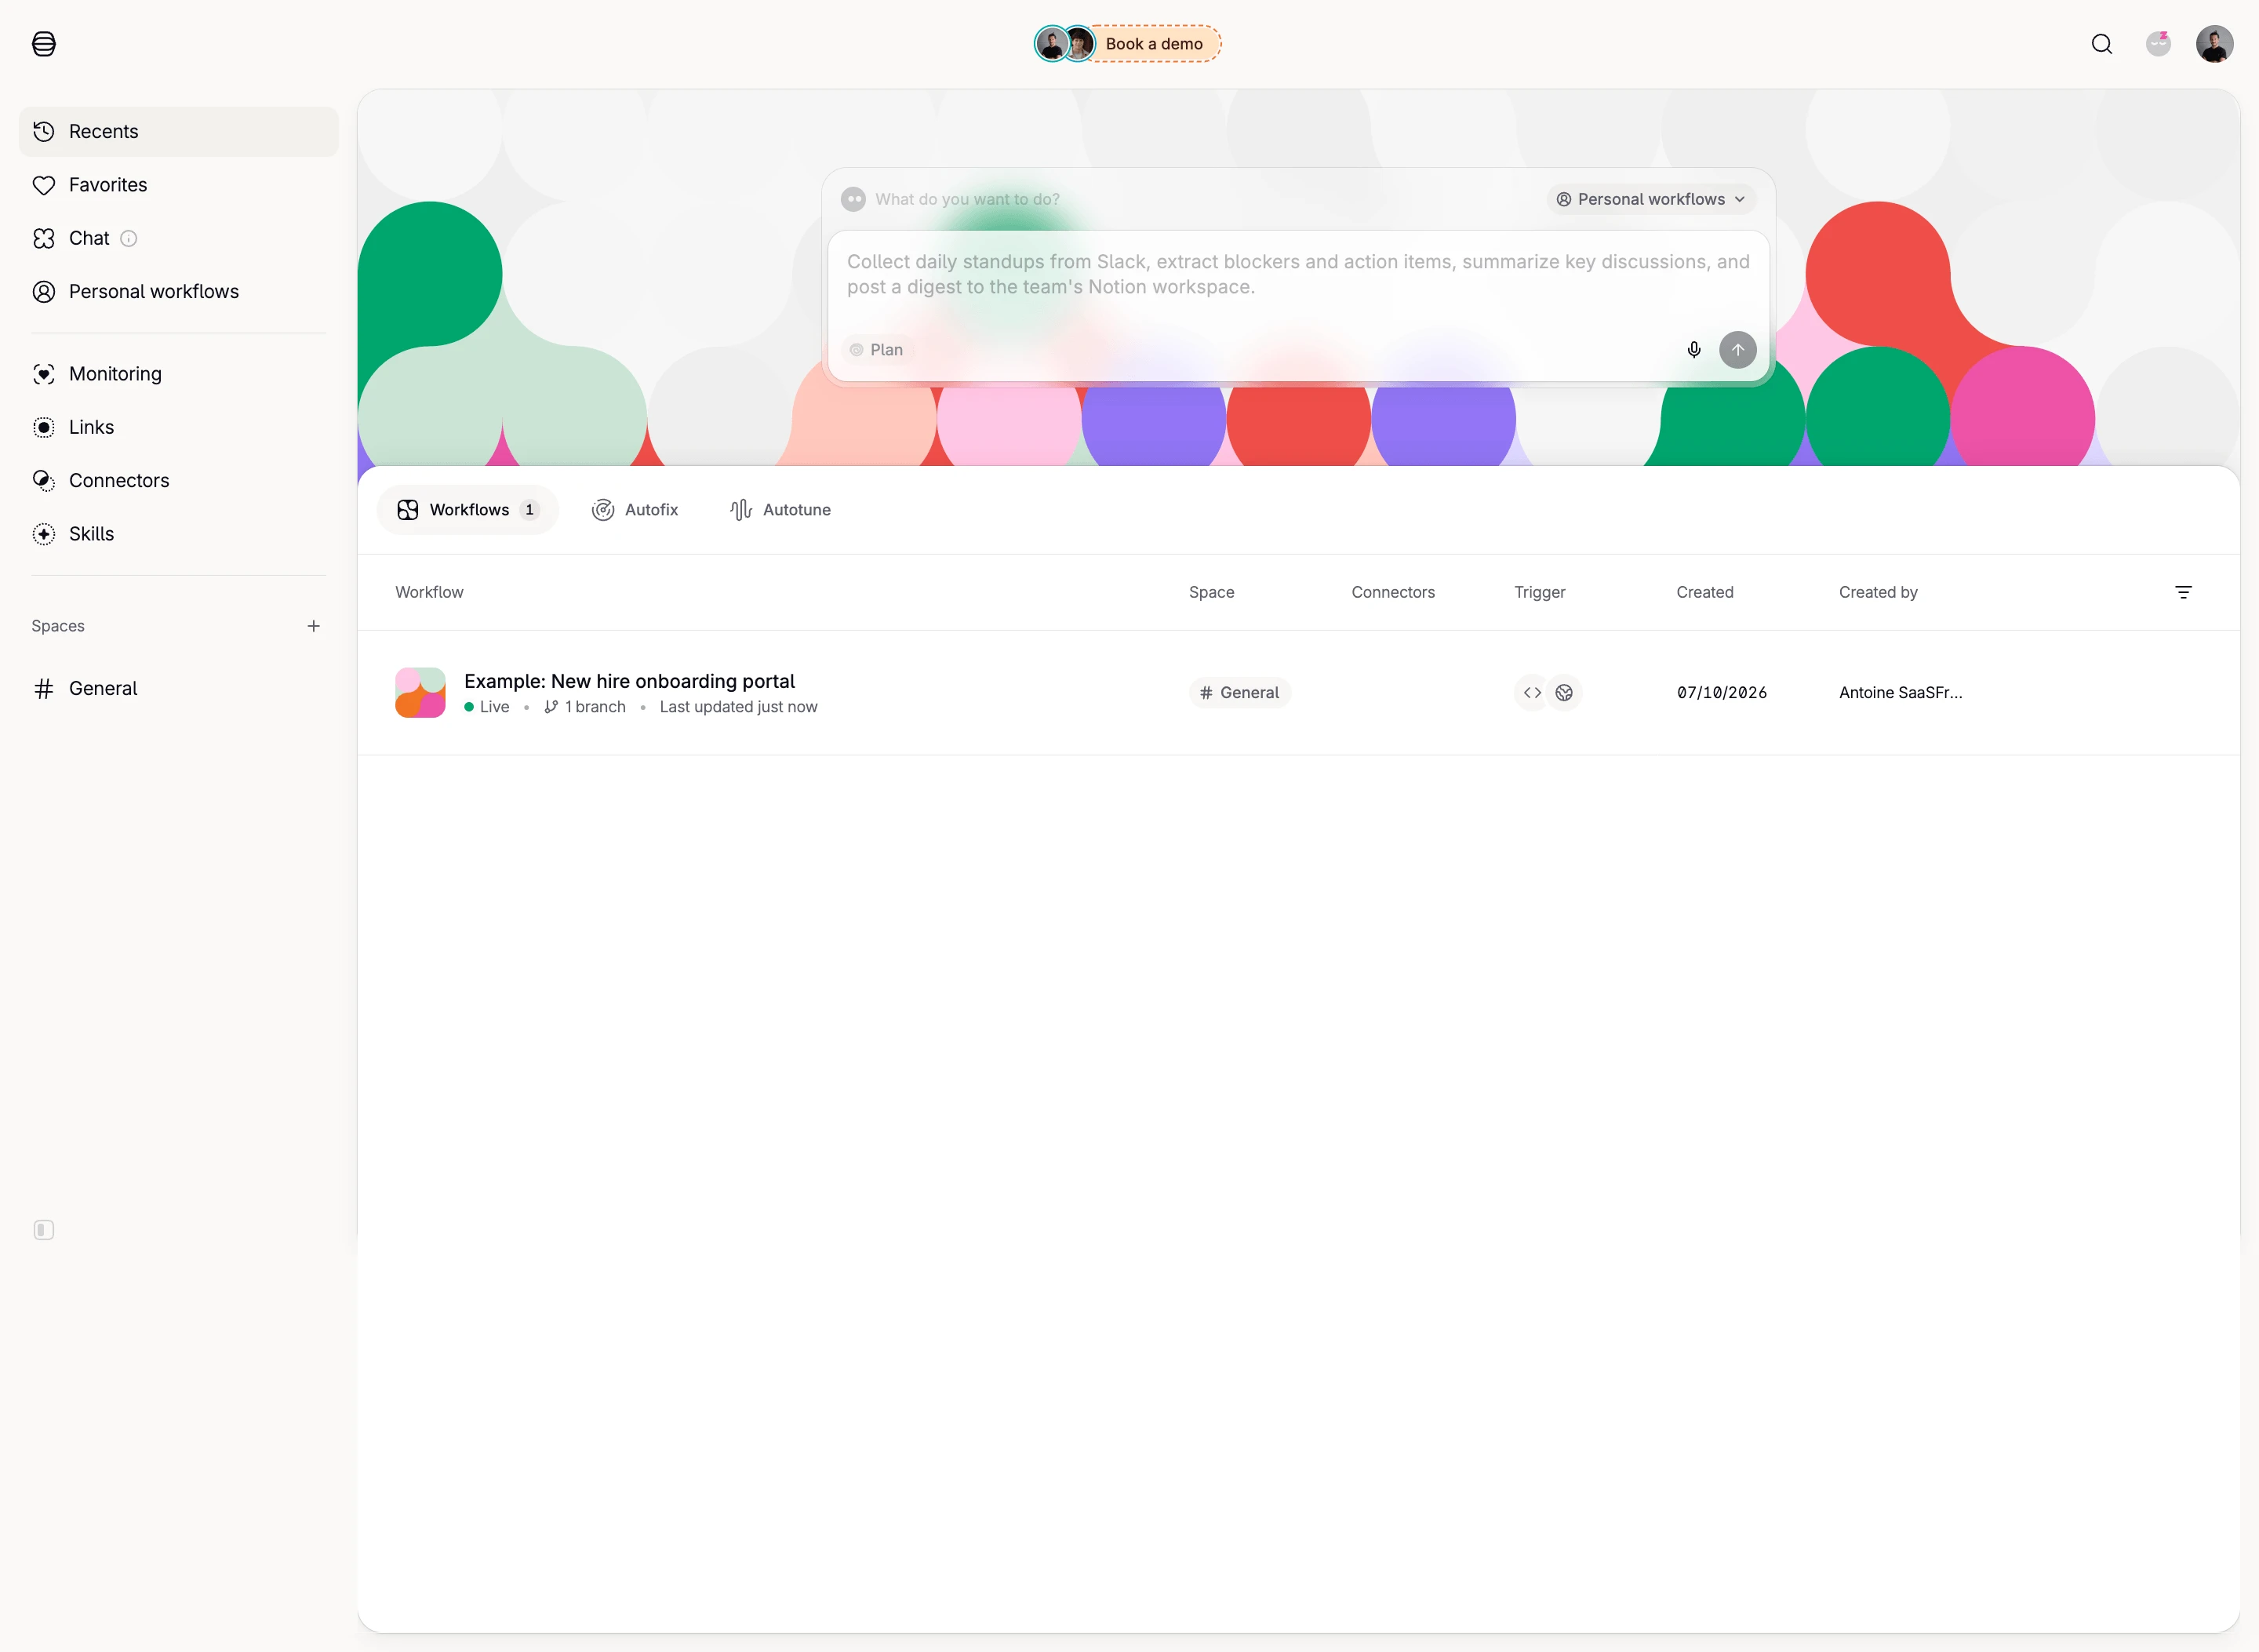The width and height of the screenshot is (2259, 1652).
Task: Click the Chat info icon
Action: [128, 239]
